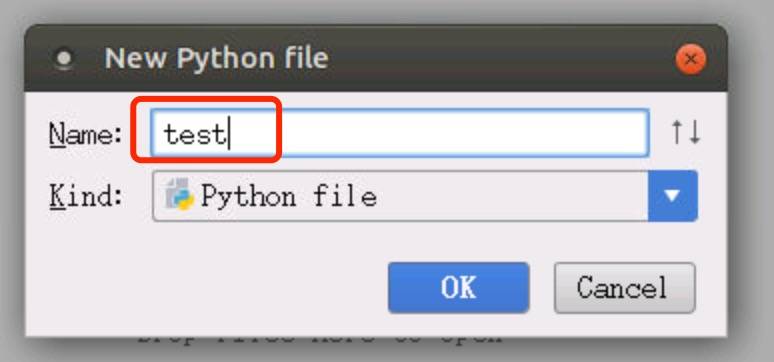Click the Python file icon in Kind box

point(179,195)
